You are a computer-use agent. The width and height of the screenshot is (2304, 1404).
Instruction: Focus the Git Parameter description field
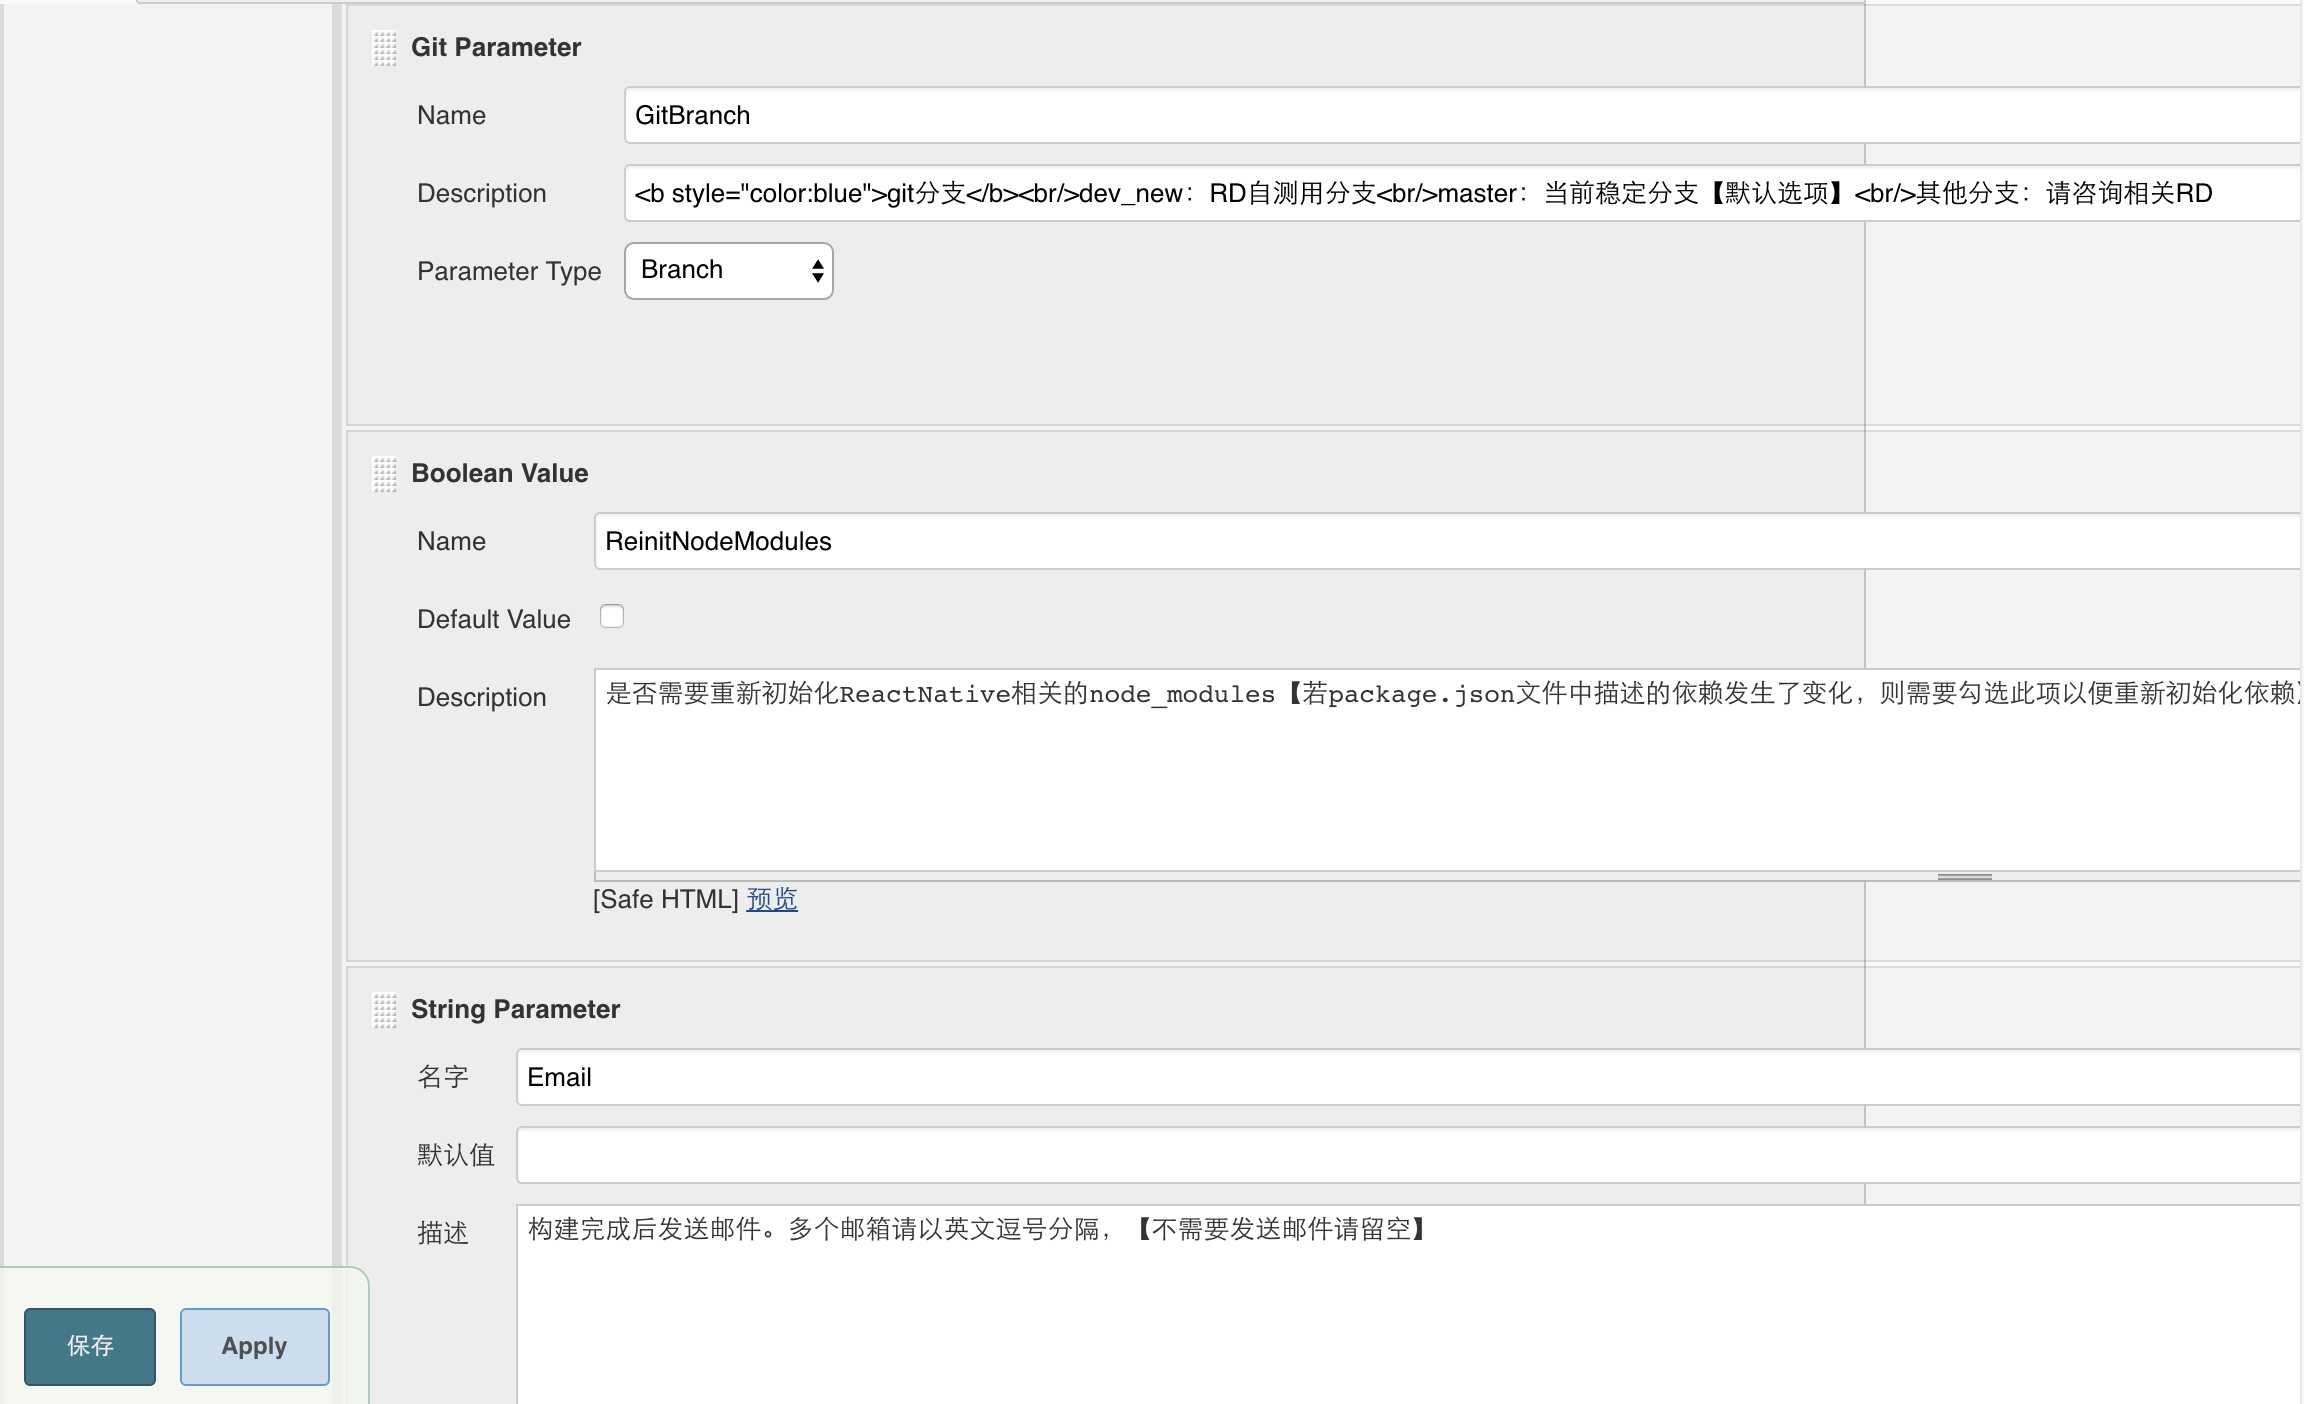1464,193
